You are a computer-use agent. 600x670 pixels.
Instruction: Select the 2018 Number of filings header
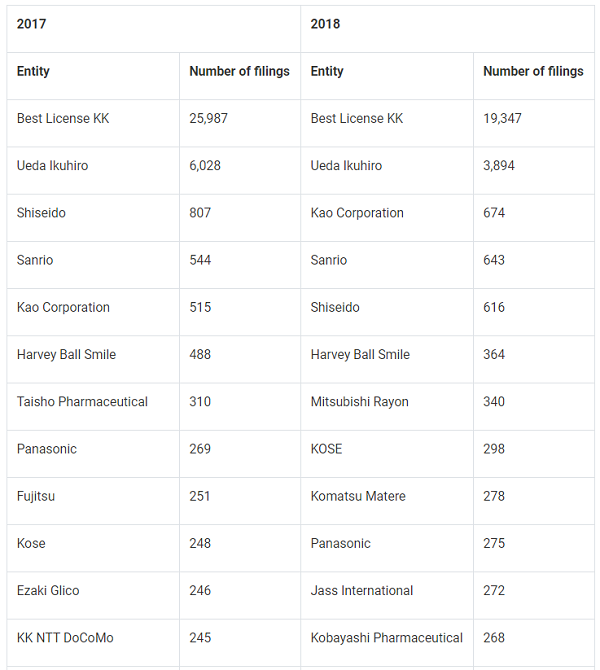(533, 71)
